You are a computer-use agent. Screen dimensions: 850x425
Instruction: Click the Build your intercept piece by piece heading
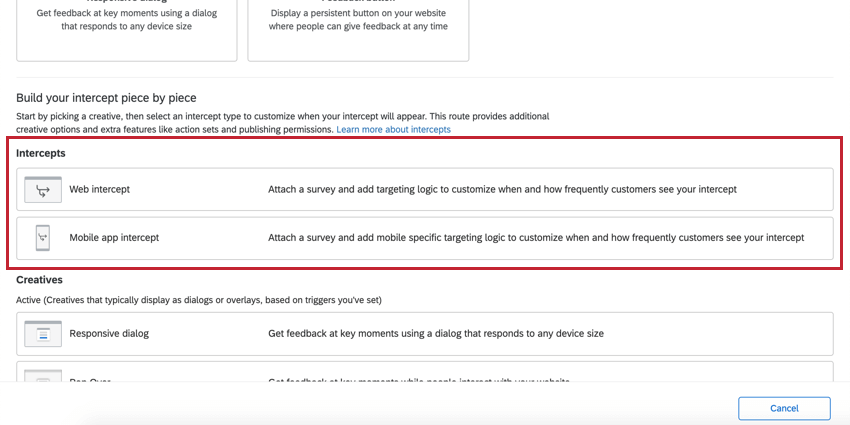coord(106,98)
